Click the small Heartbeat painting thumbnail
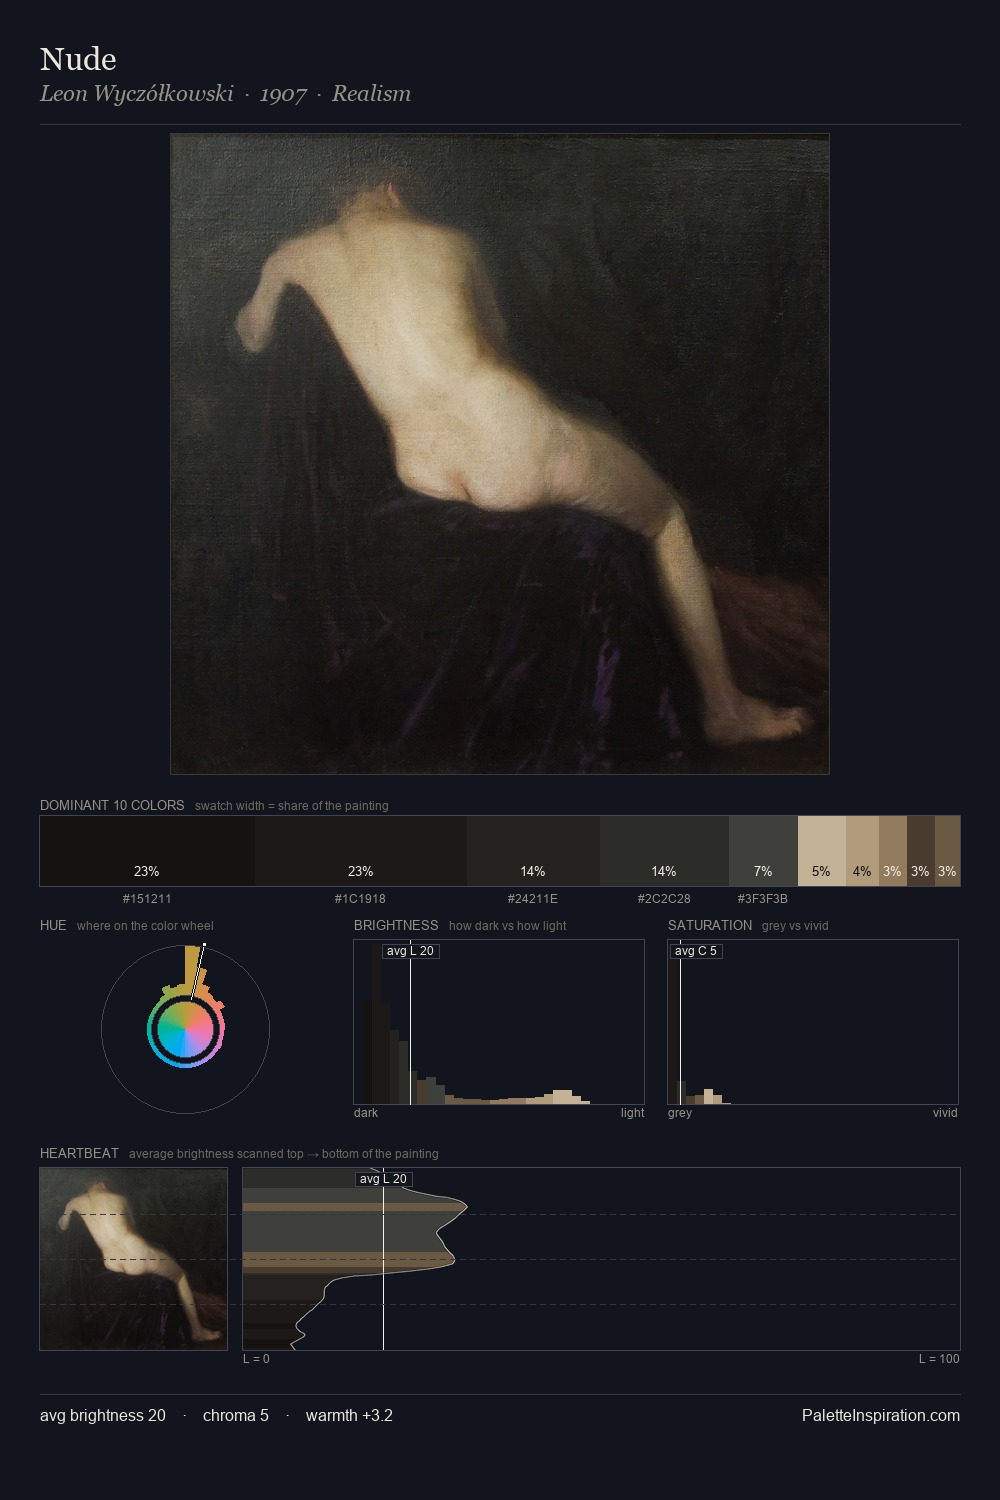The width and height of the screenshot is (1000, 1500). tap(134, 1259)
